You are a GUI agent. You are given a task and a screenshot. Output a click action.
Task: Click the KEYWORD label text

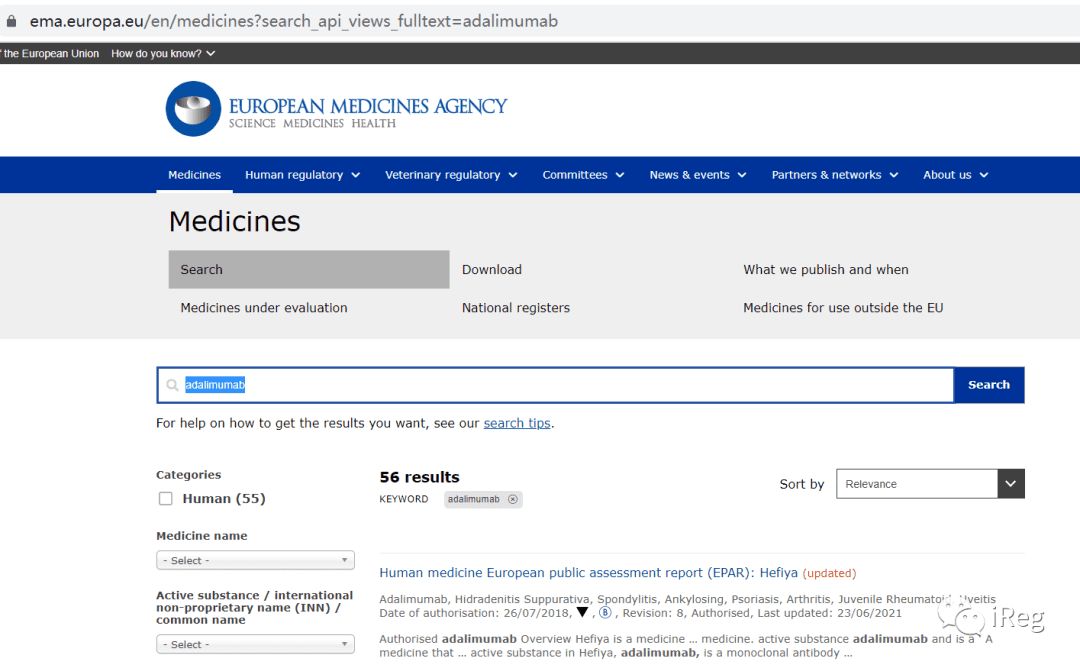(x=404, y=499)
